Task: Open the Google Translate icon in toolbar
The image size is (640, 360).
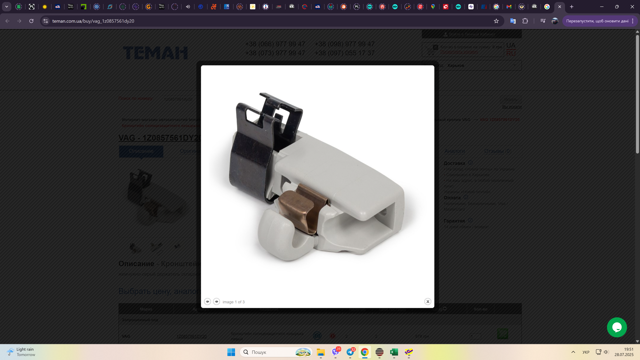Action: click(513, 21)
